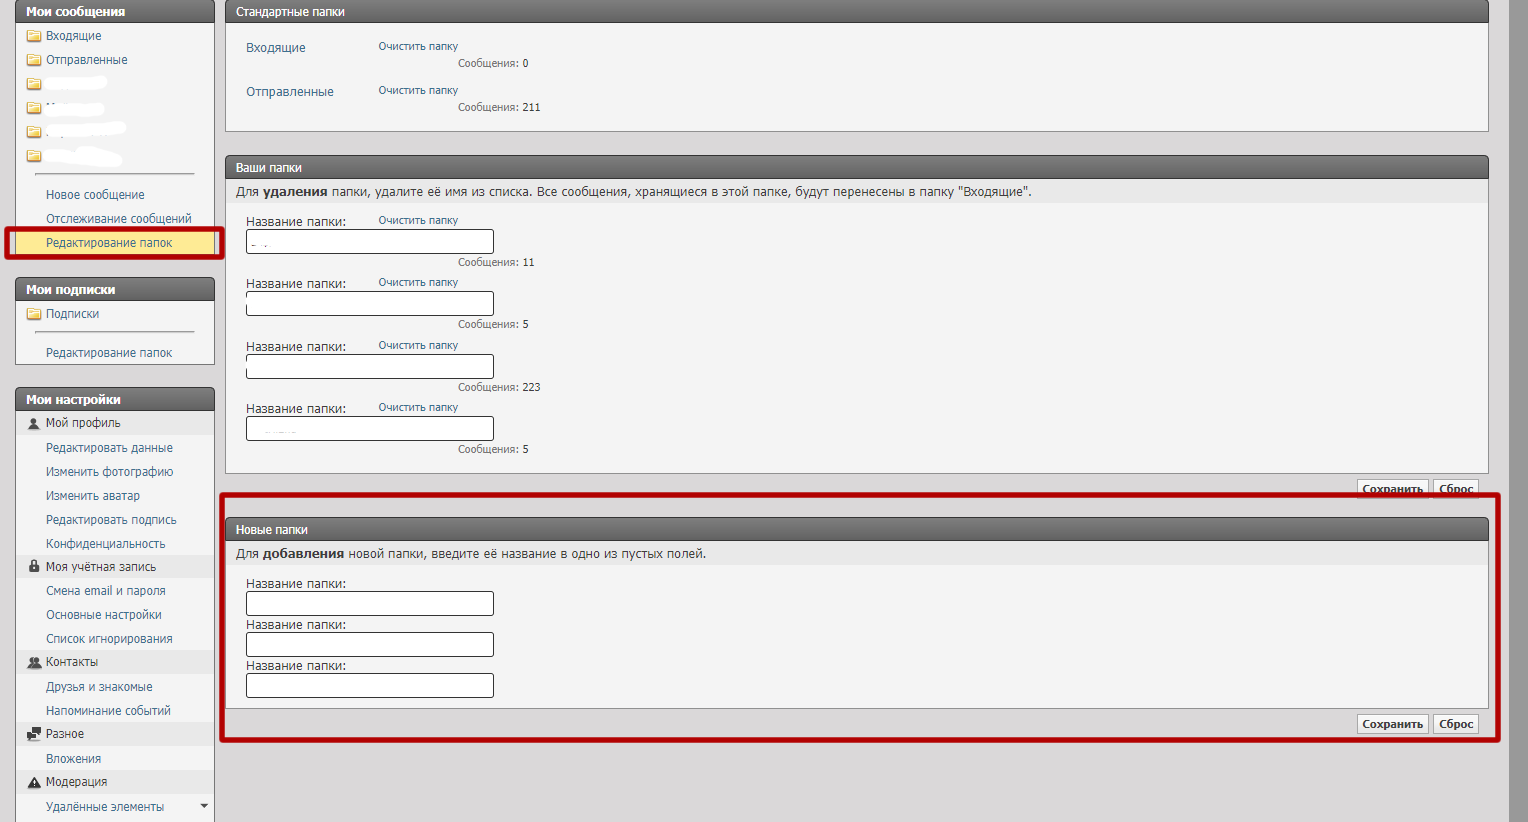Click the Входящие folder icon in sidebar
The image size is (1528, 822).
pos(34,36)
